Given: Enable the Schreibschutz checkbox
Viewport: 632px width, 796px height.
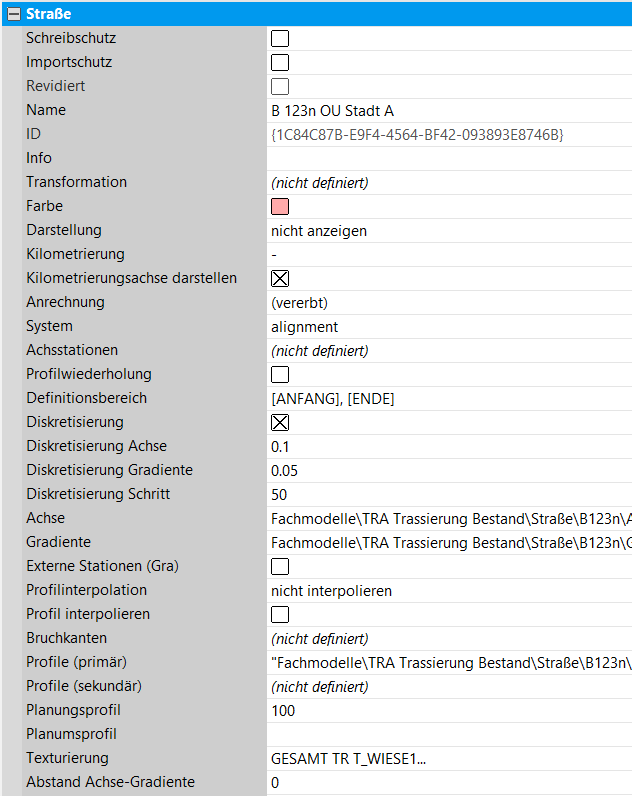Looking at the screenshot, I should coord(280,38).
